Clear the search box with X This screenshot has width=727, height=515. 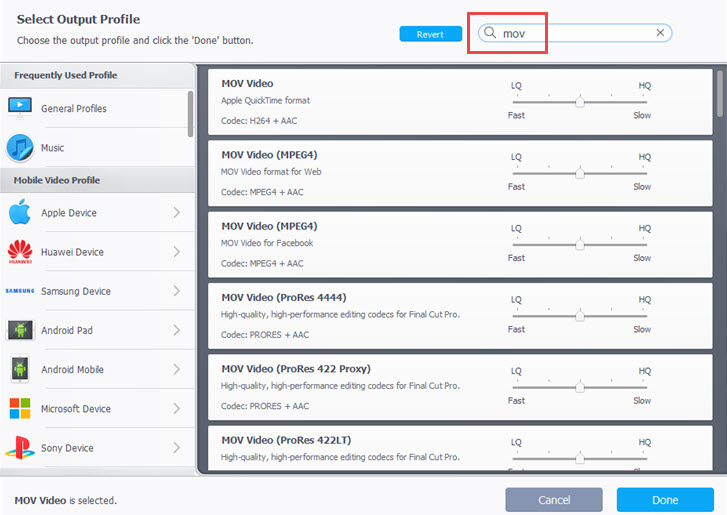click(x=660, y=33)
